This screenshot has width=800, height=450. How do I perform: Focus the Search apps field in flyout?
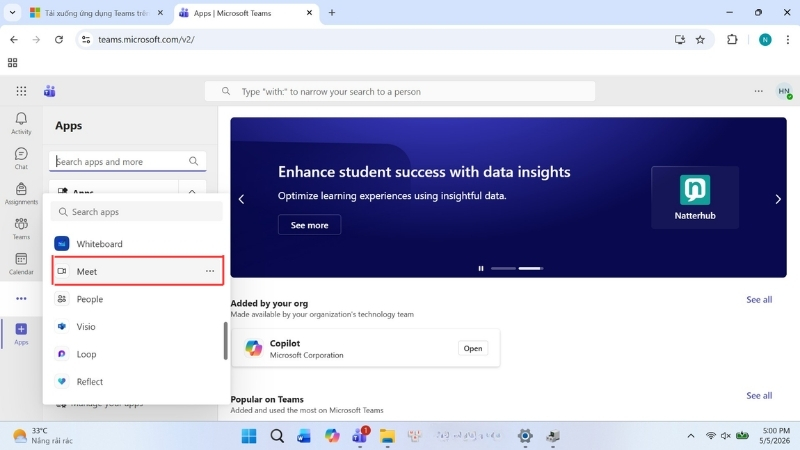[x=137, y=212]
